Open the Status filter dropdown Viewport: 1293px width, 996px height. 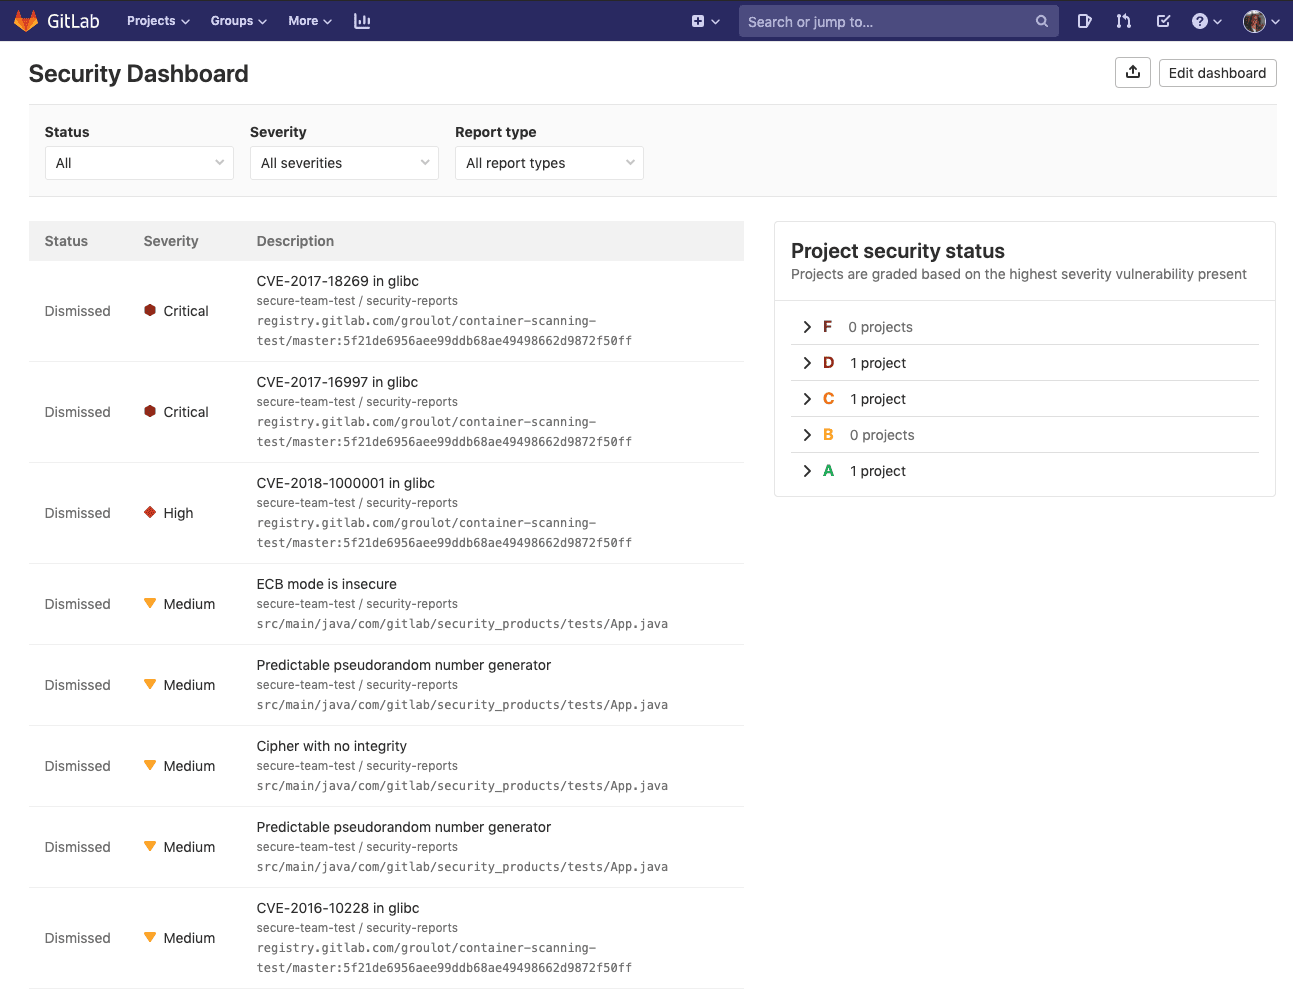coord(139,162)
